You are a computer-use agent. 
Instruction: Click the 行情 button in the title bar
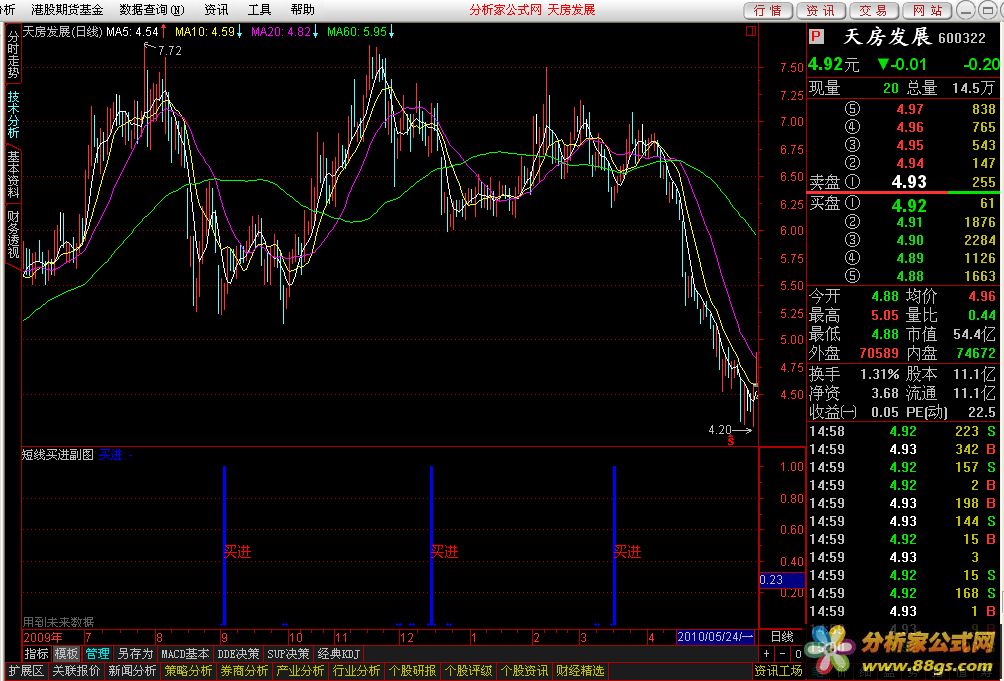tap(768, 10)
